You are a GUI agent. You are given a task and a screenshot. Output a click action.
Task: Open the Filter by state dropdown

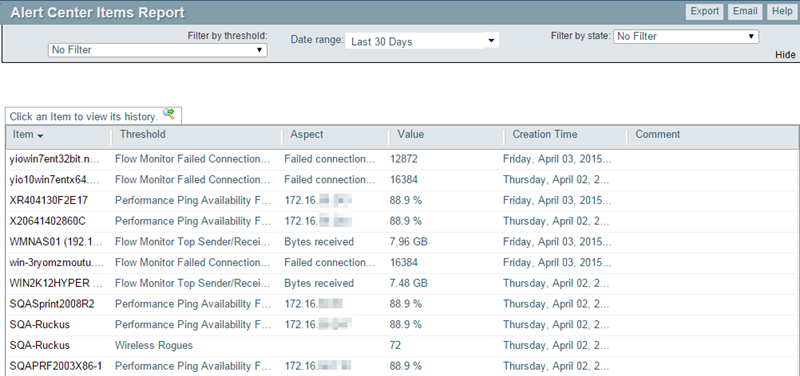(x=686, y=36)
